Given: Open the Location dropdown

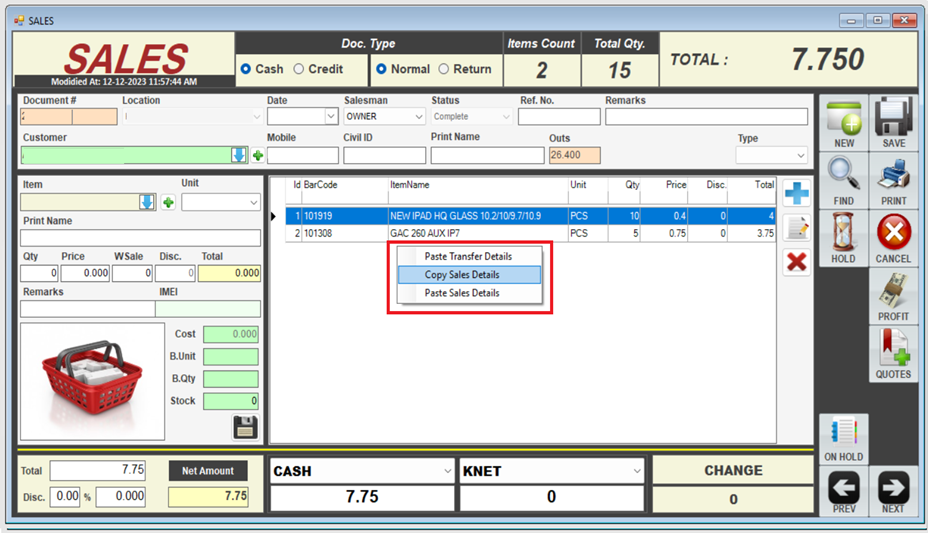Looking at the screenshot, I should point(257,117).
